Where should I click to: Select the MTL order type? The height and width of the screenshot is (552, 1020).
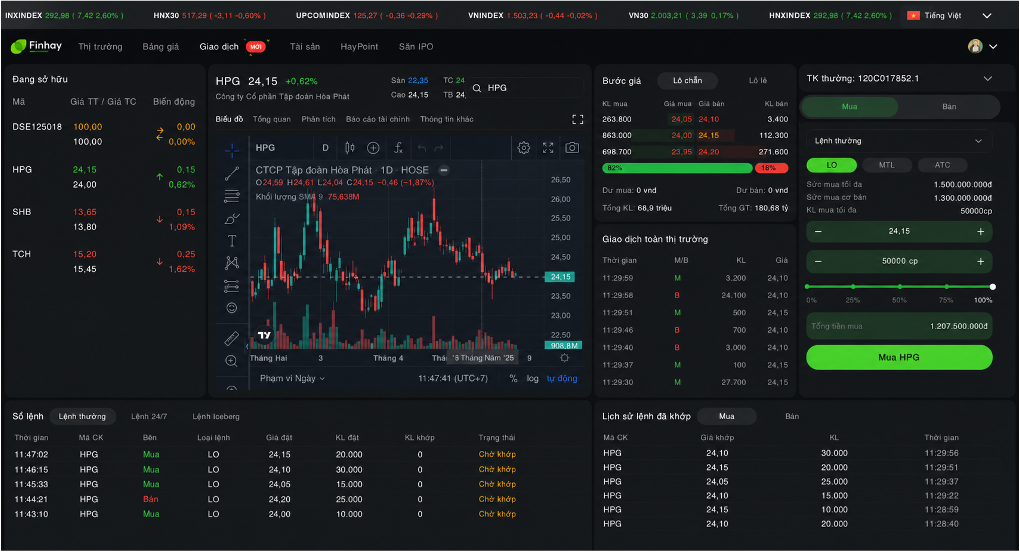887,165
